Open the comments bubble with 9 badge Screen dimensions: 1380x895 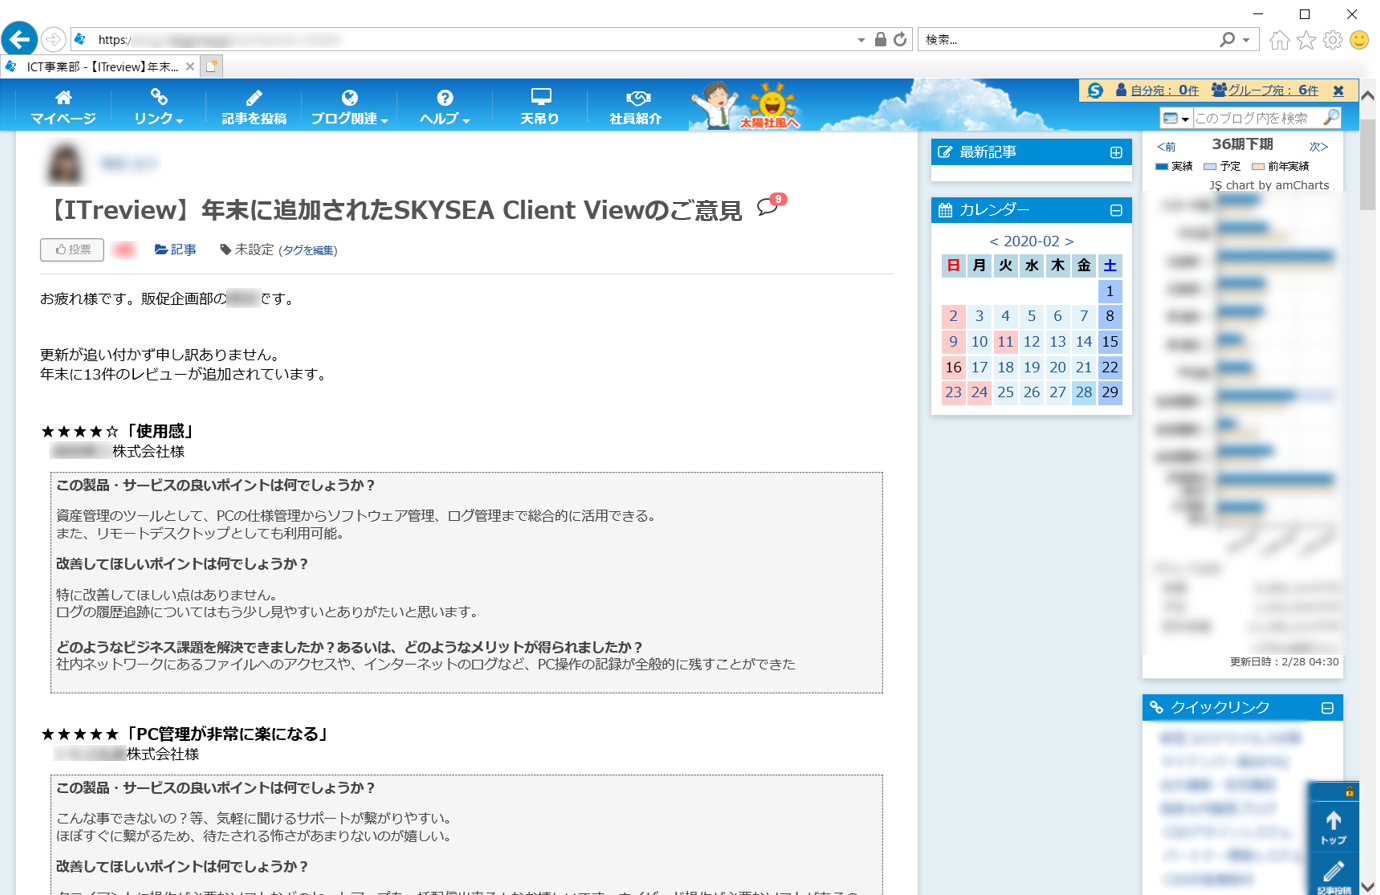click(771, 205)
